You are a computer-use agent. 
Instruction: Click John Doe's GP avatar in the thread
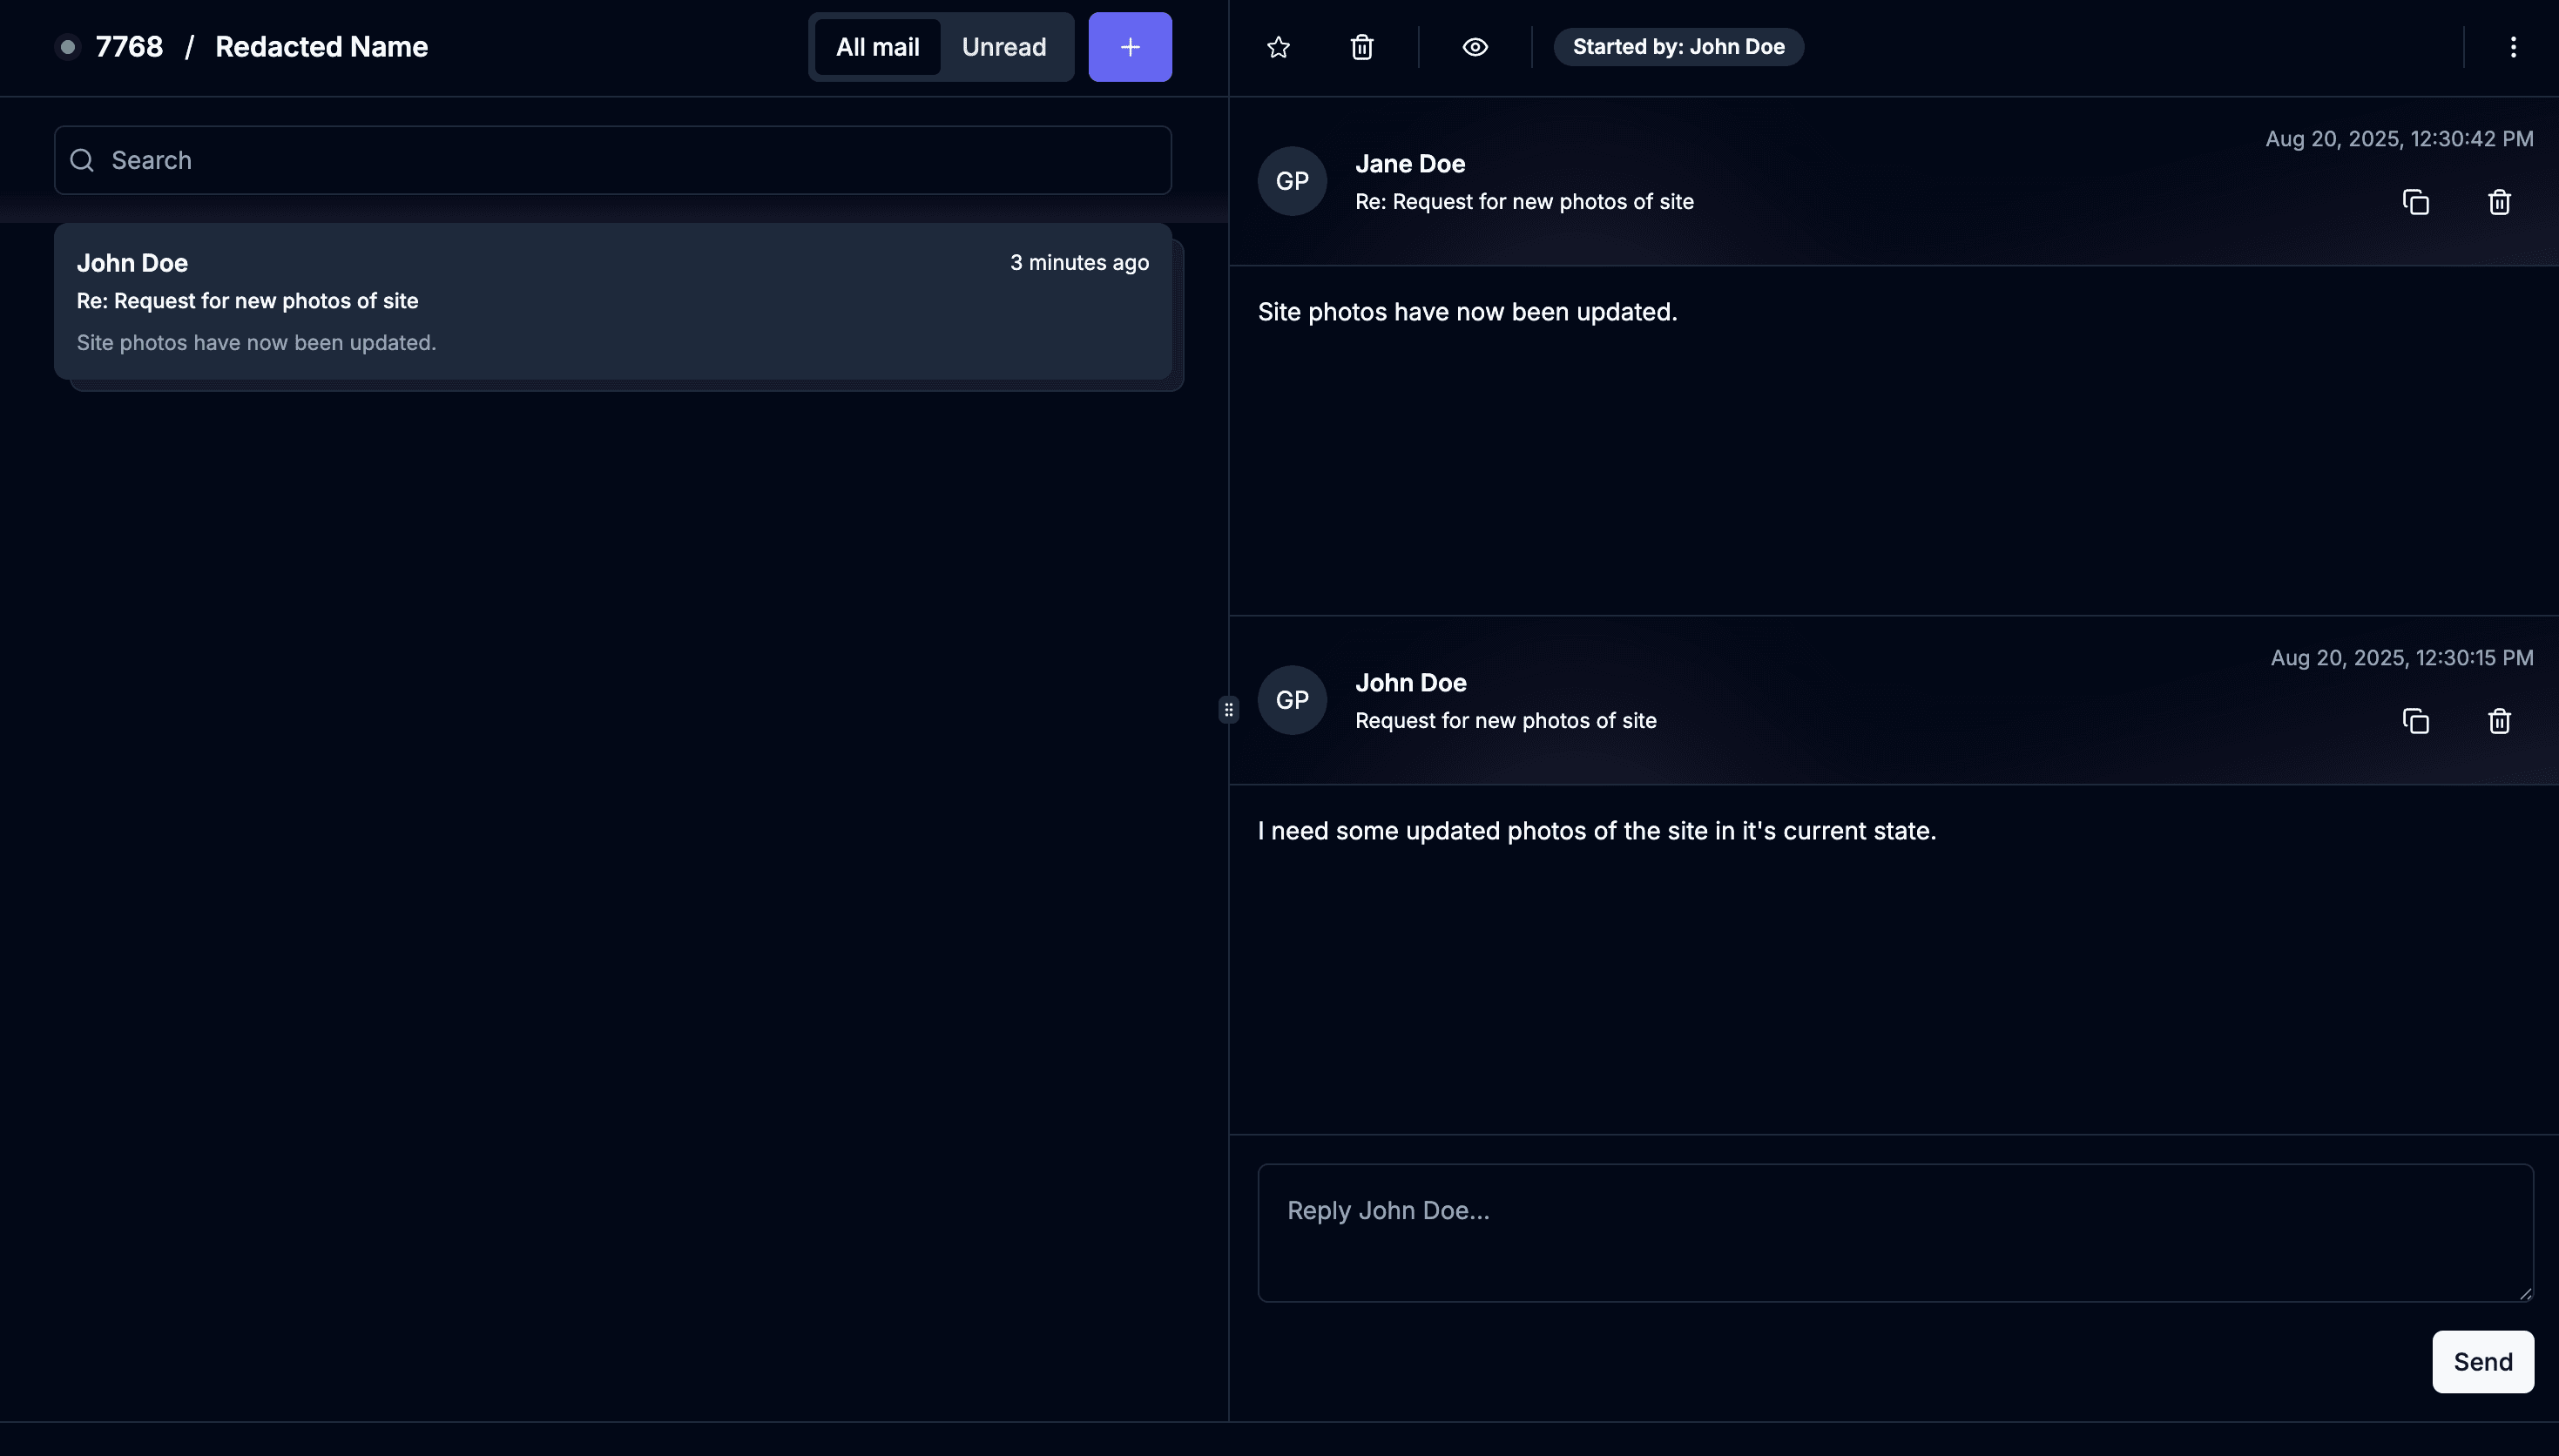coord(1292,700)
